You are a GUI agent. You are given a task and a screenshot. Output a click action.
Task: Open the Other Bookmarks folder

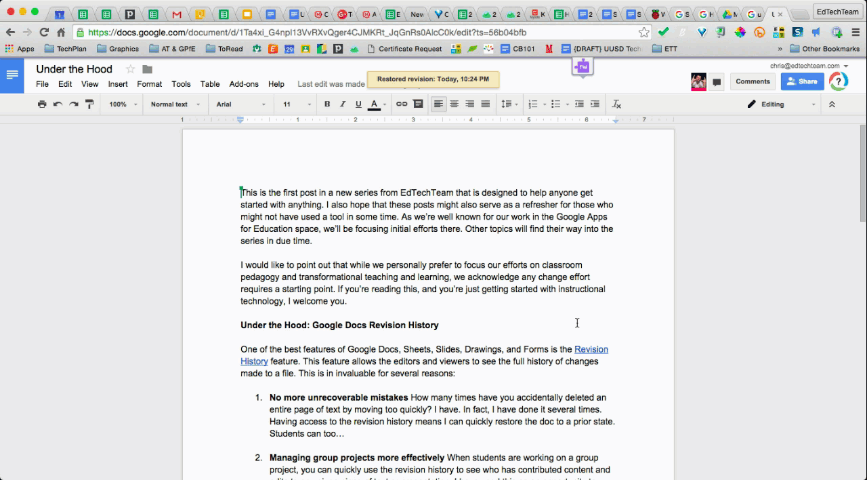coord(825,49)
